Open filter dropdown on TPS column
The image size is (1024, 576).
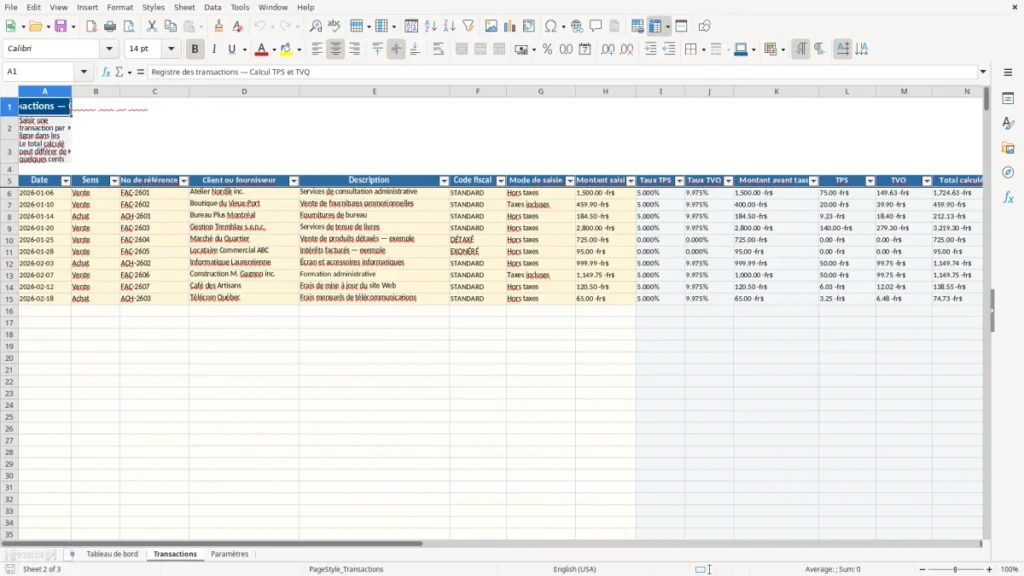870,181
